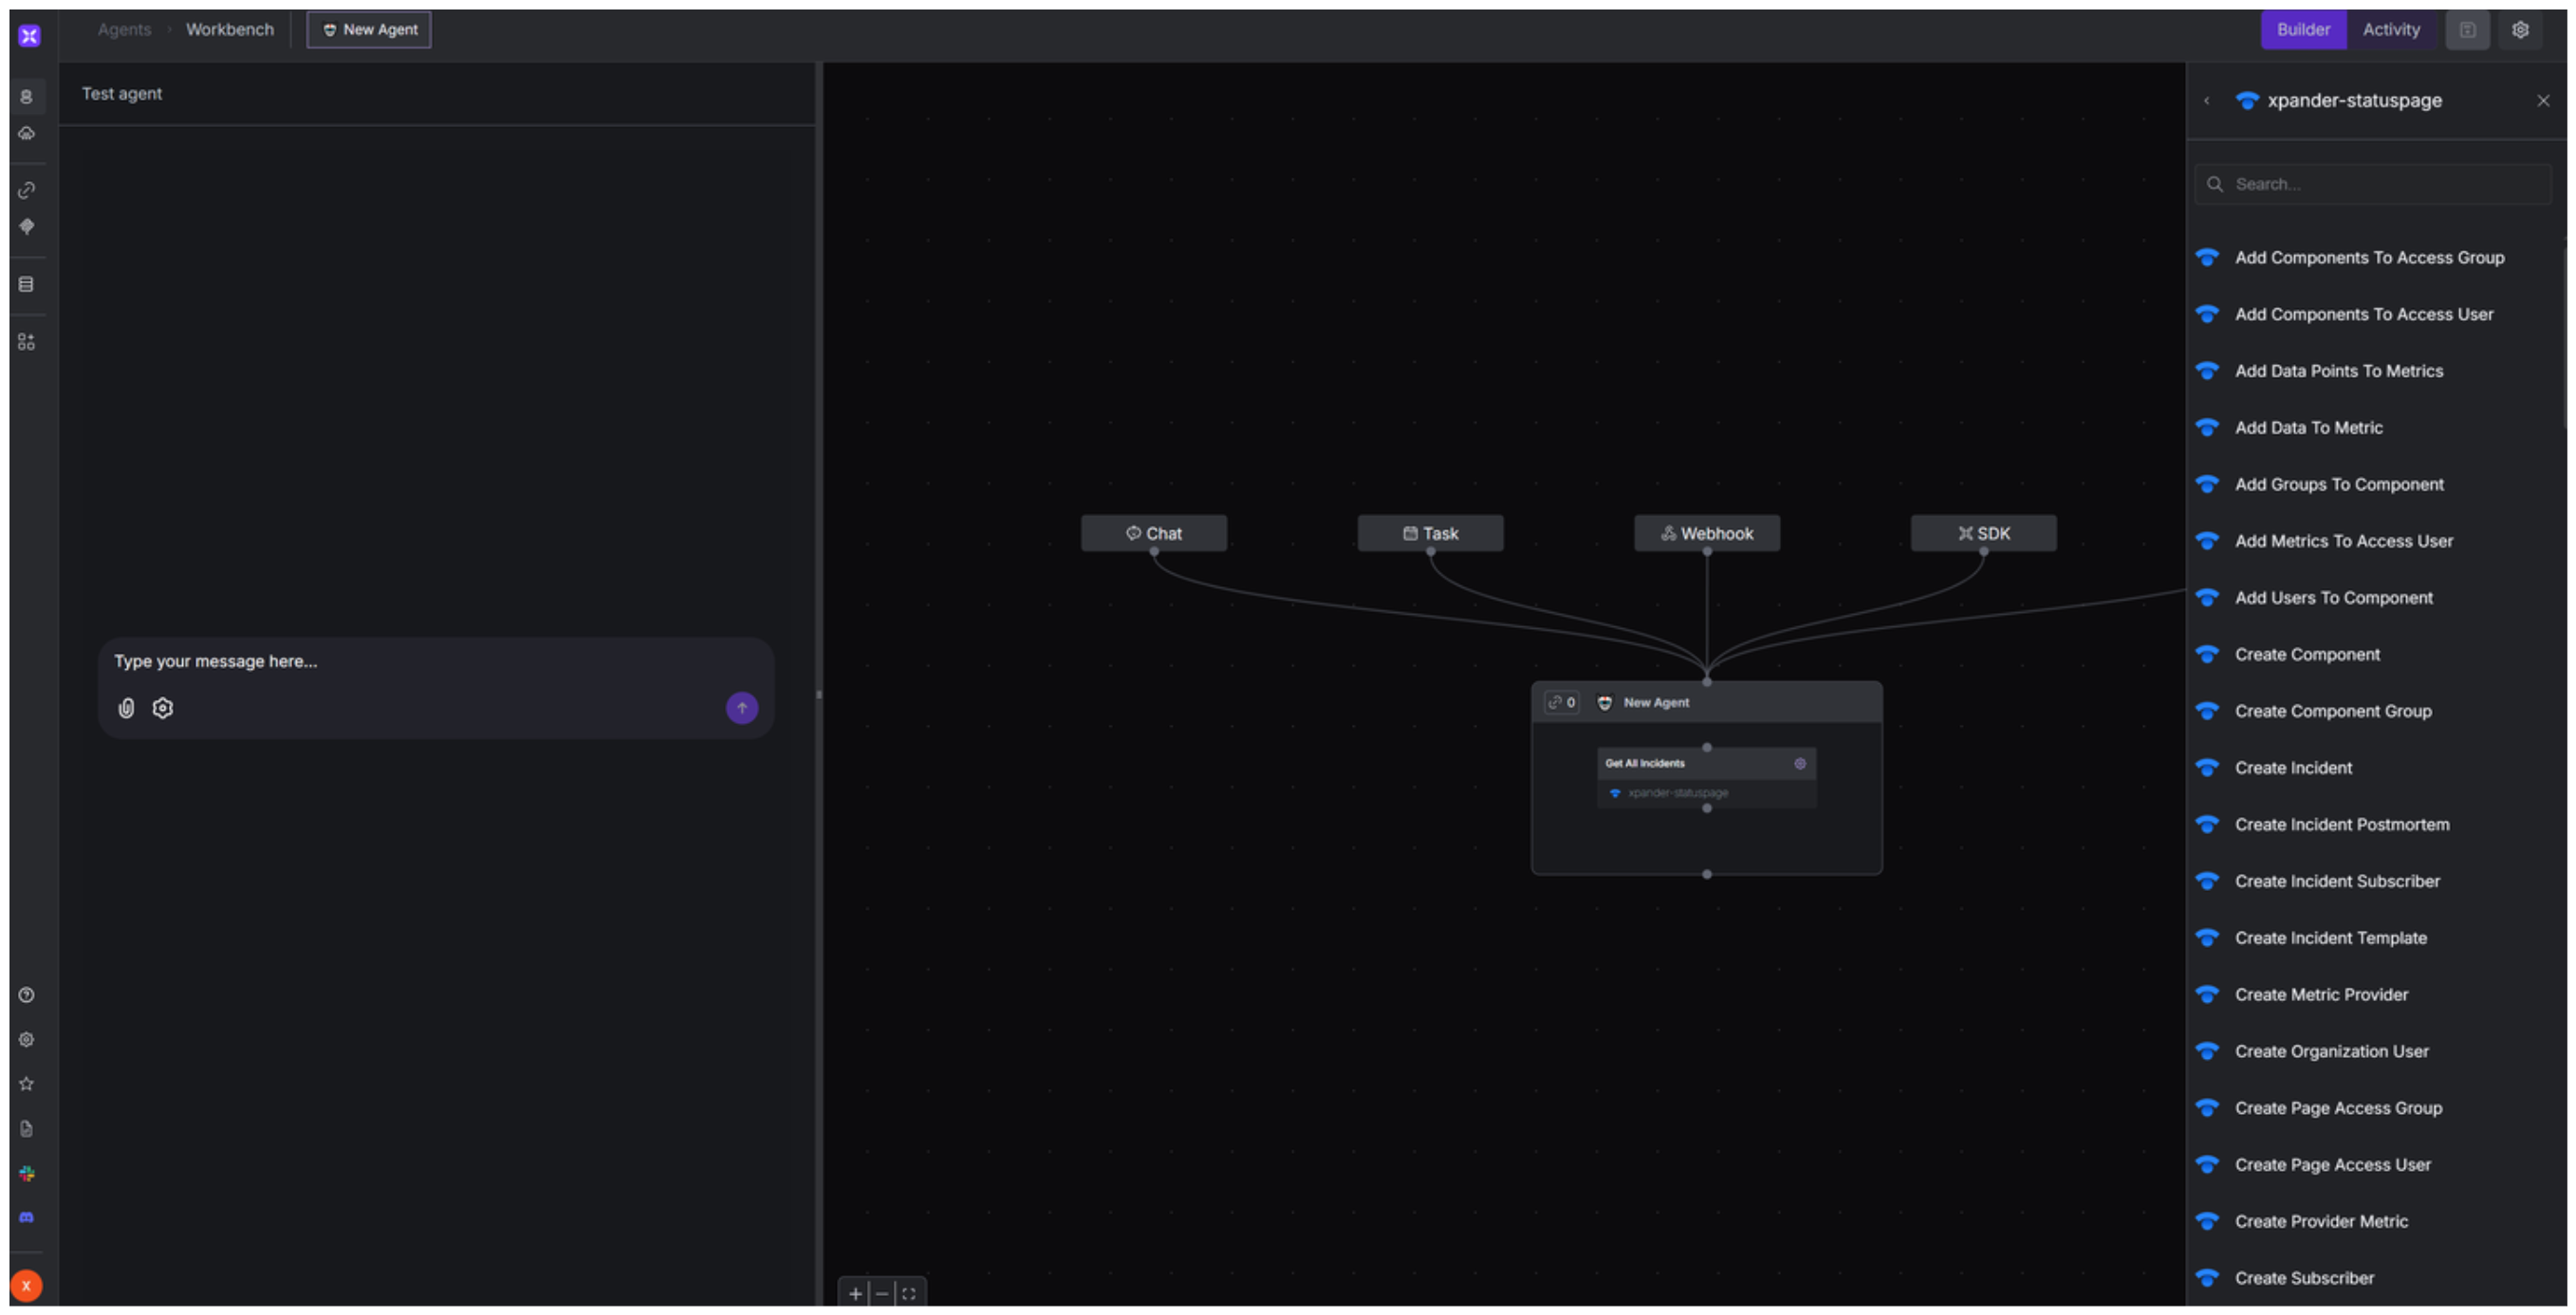Open the Slack icon in sidebar
Image resolution: width=2576 pixels, height=1315 pixels.
(27, 1173)
